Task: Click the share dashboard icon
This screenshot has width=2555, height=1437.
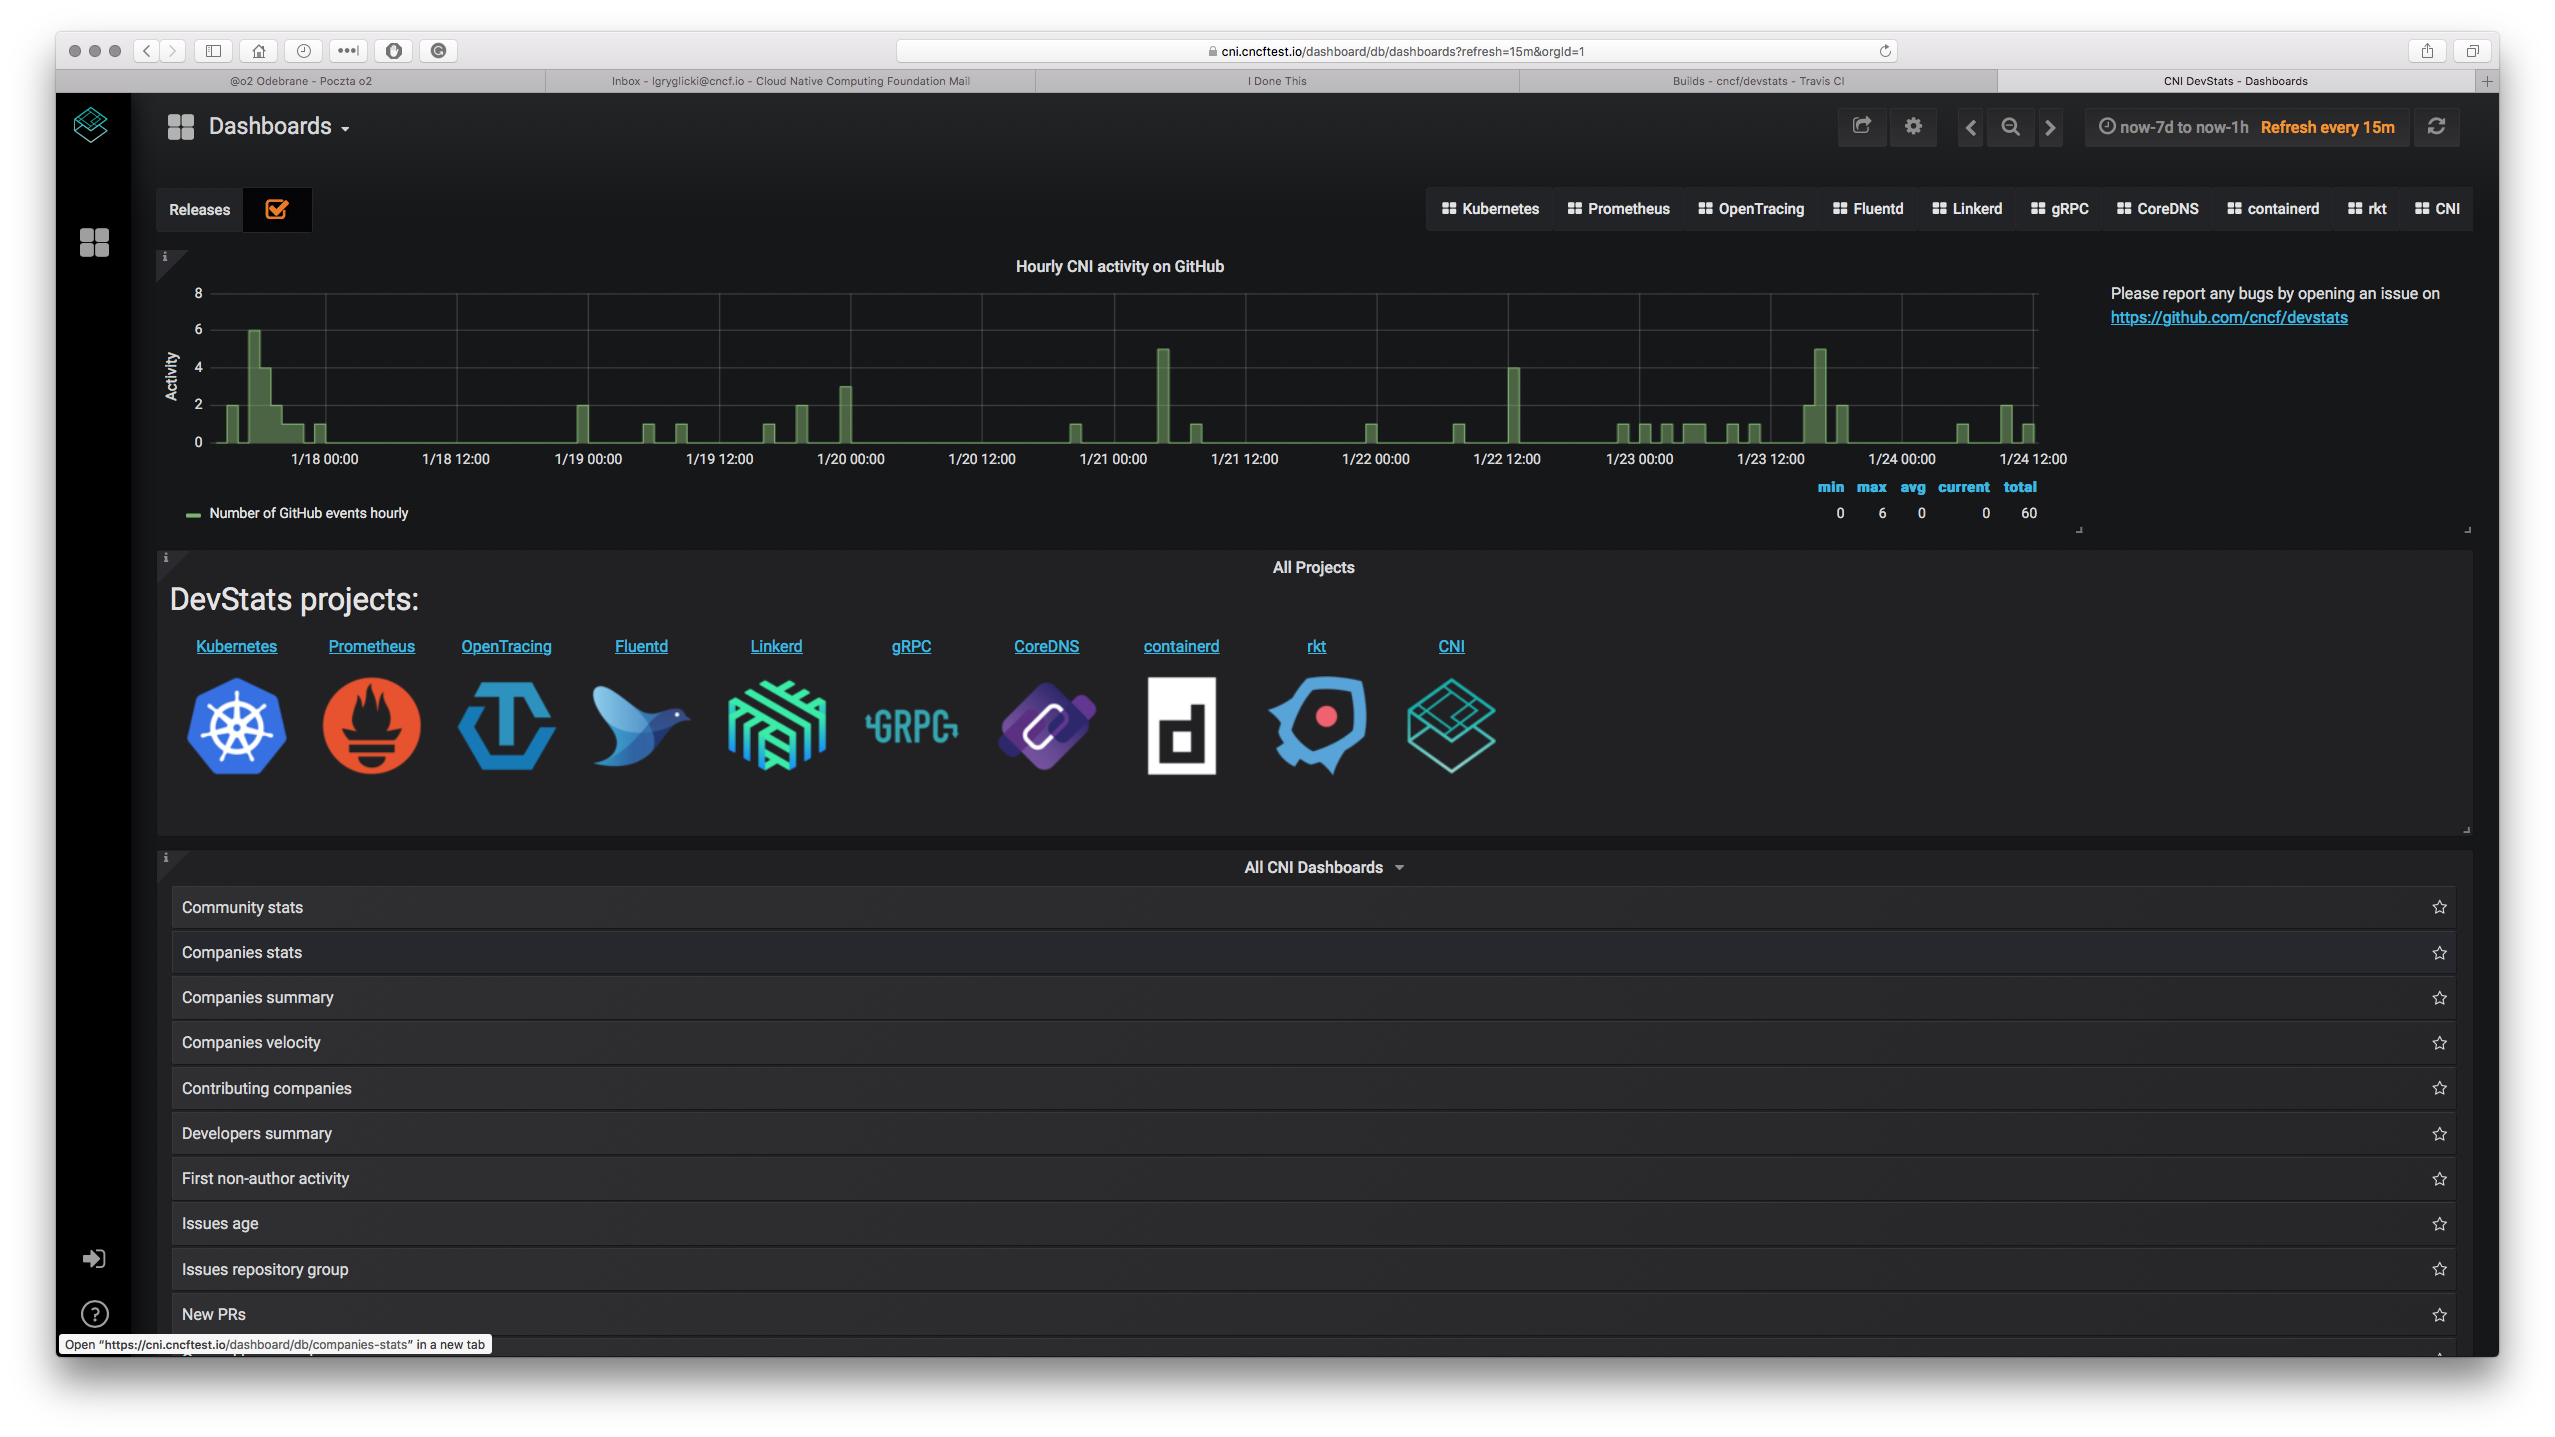Action: tap(1861, 127)
